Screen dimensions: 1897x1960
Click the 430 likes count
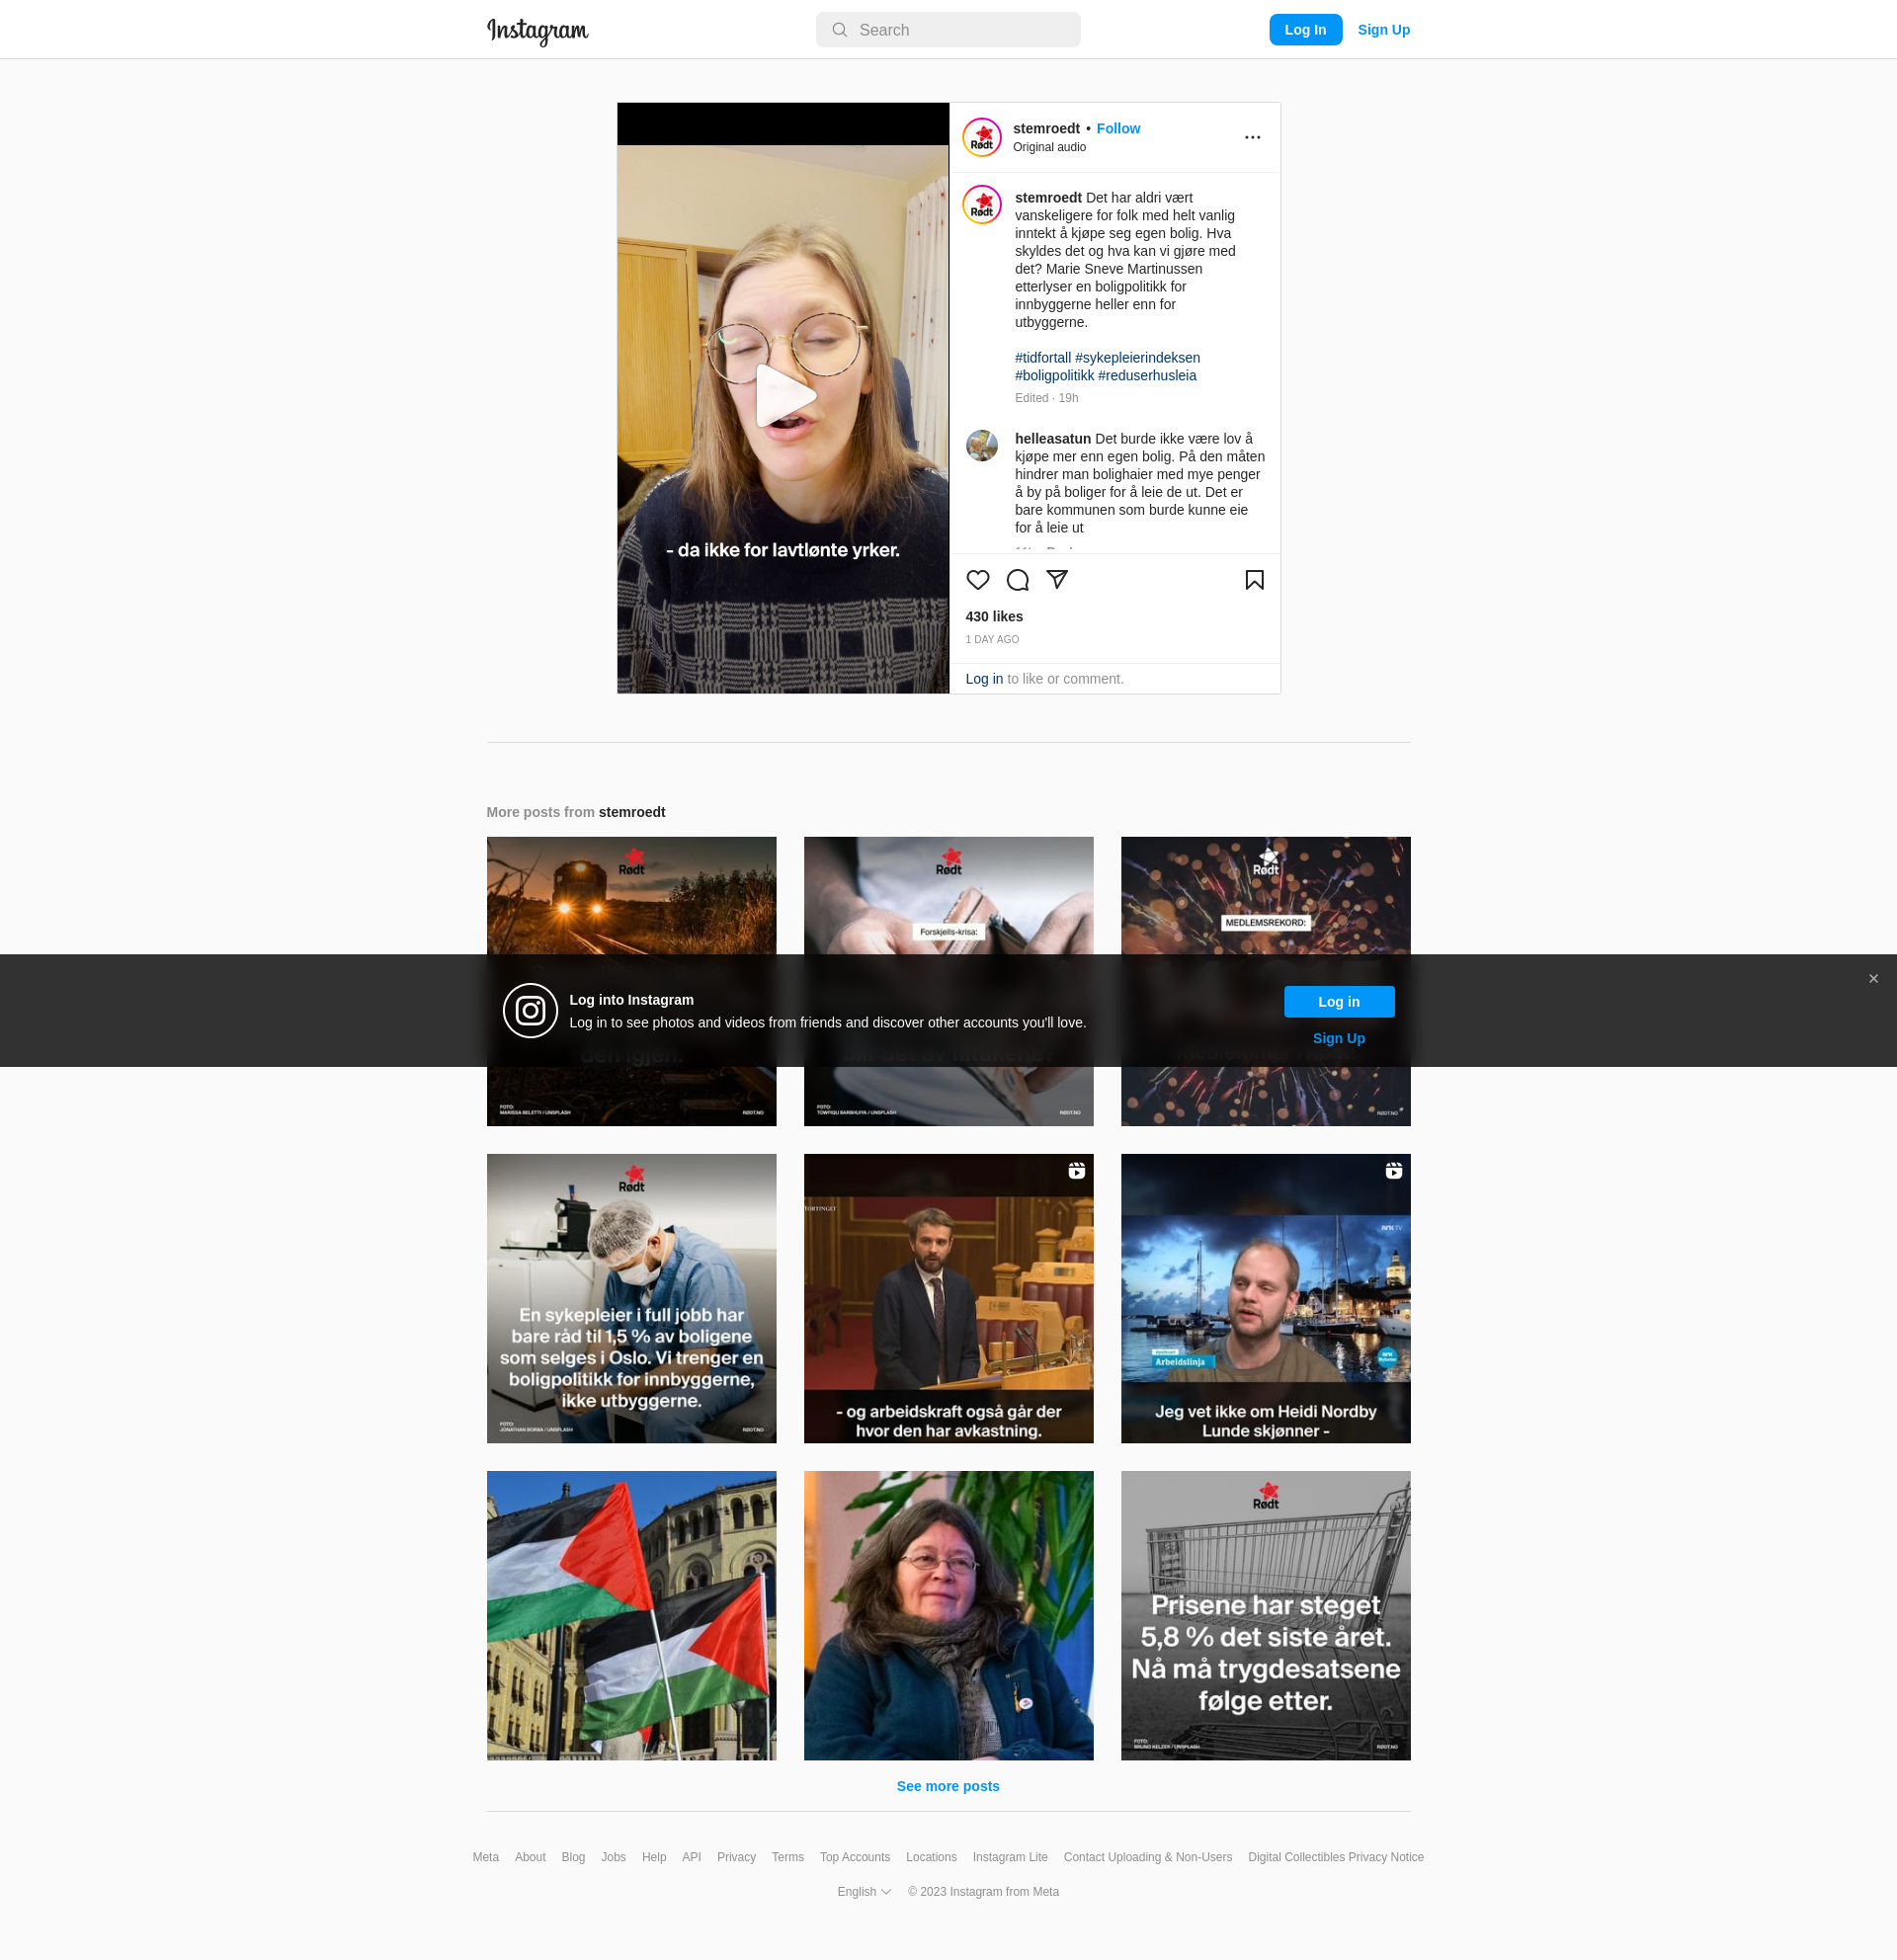(994, 617)
